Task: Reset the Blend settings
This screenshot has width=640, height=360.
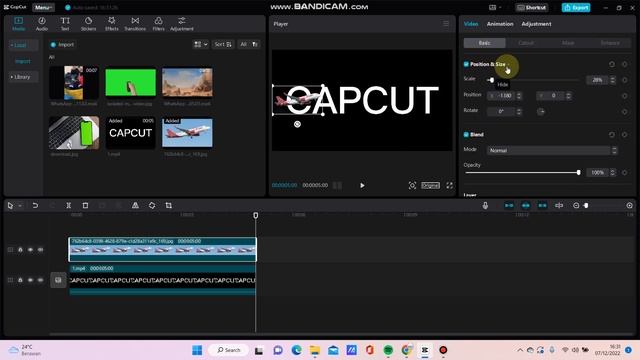Action: pyautogui.click(x=611, y=135)
